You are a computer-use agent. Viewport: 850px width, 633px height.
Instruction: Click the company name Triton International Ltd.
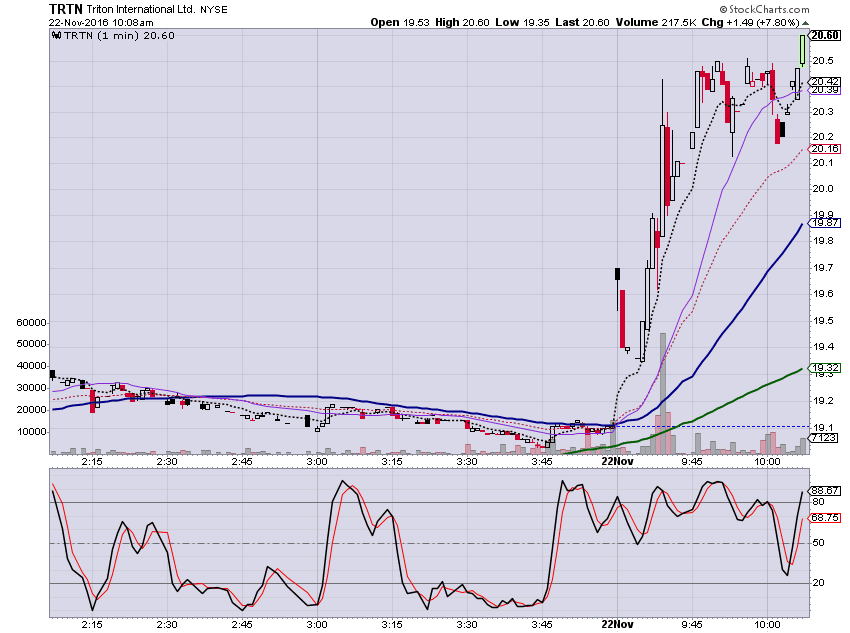(x=141, y=9)
